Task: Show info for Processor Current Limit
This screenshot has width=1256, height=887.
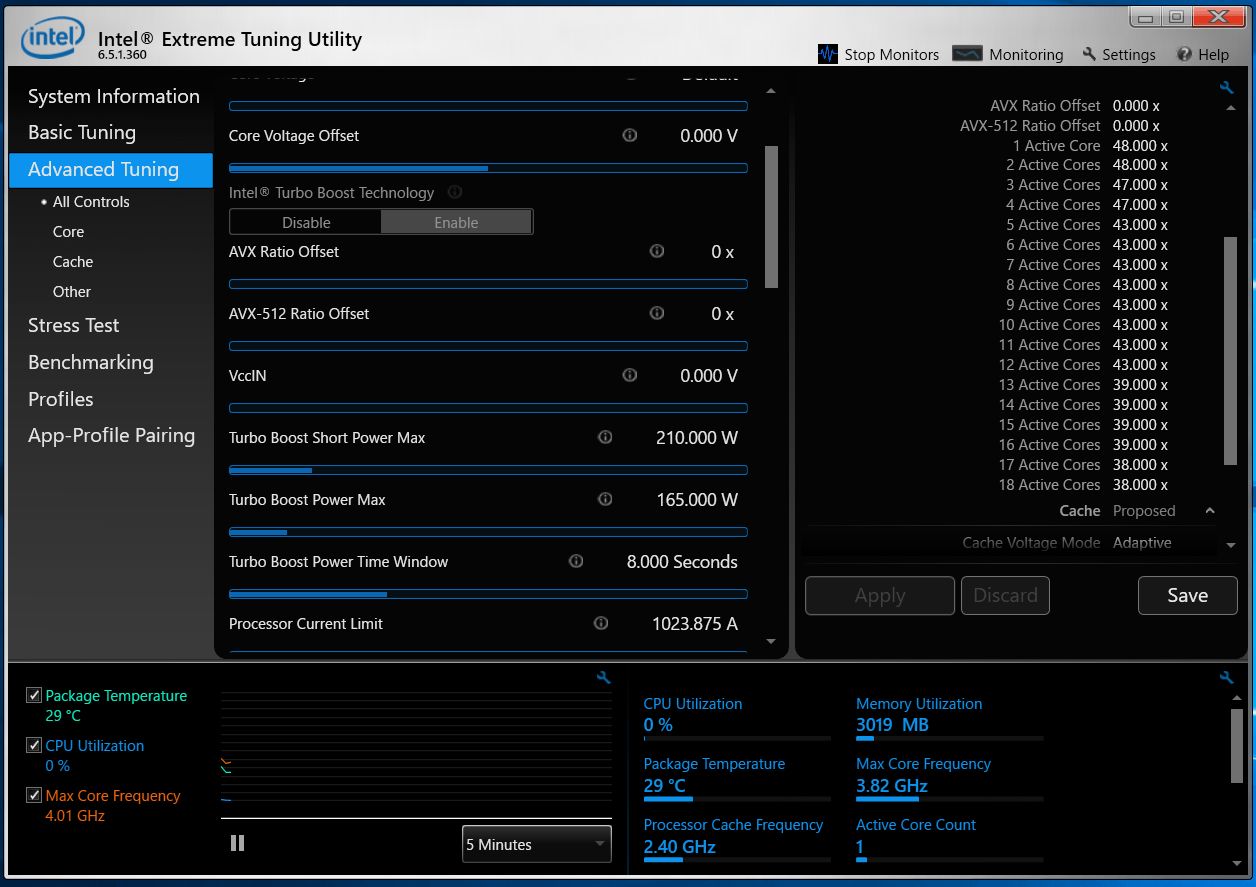Action: click(601, 623)
